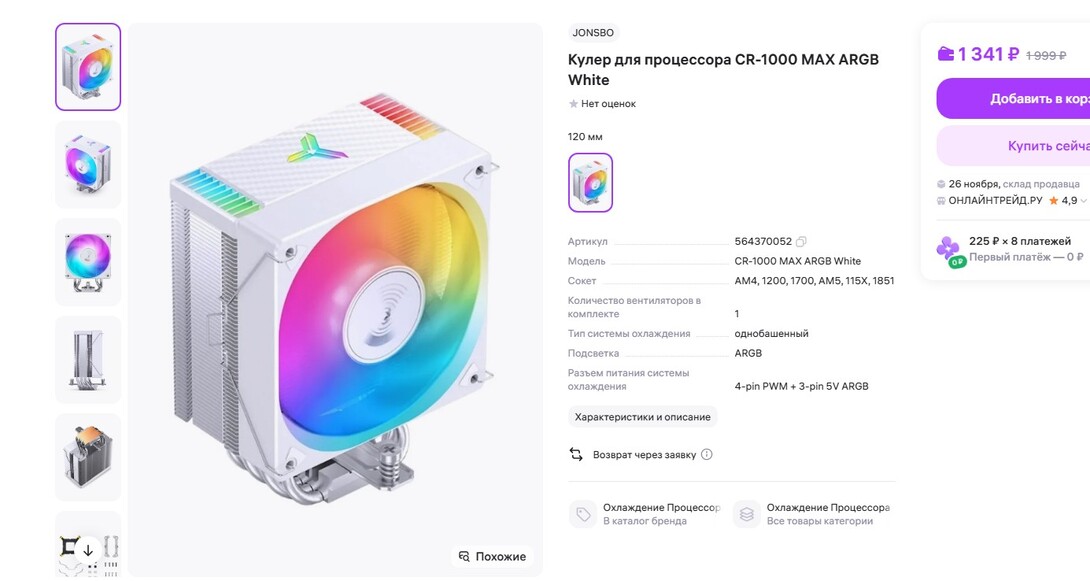This screenshot has height=581, width=1090.
Task: Click the Похожие similar items button
Action: click(492, 556)
